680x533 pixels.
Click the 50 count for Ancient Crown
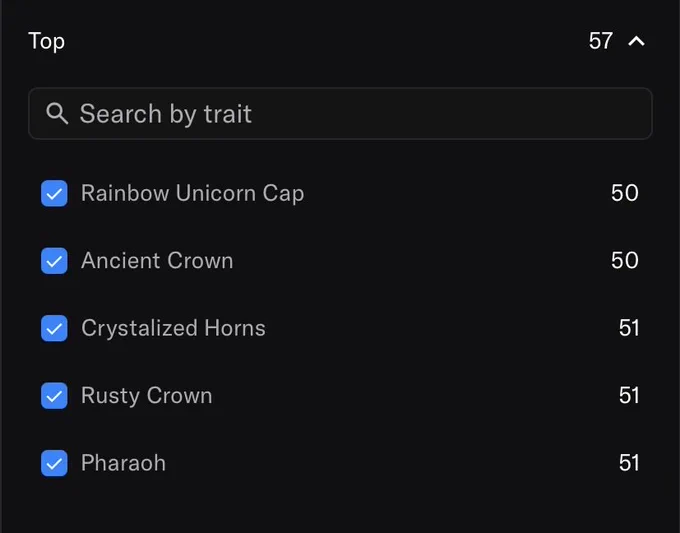coord(624,261)
